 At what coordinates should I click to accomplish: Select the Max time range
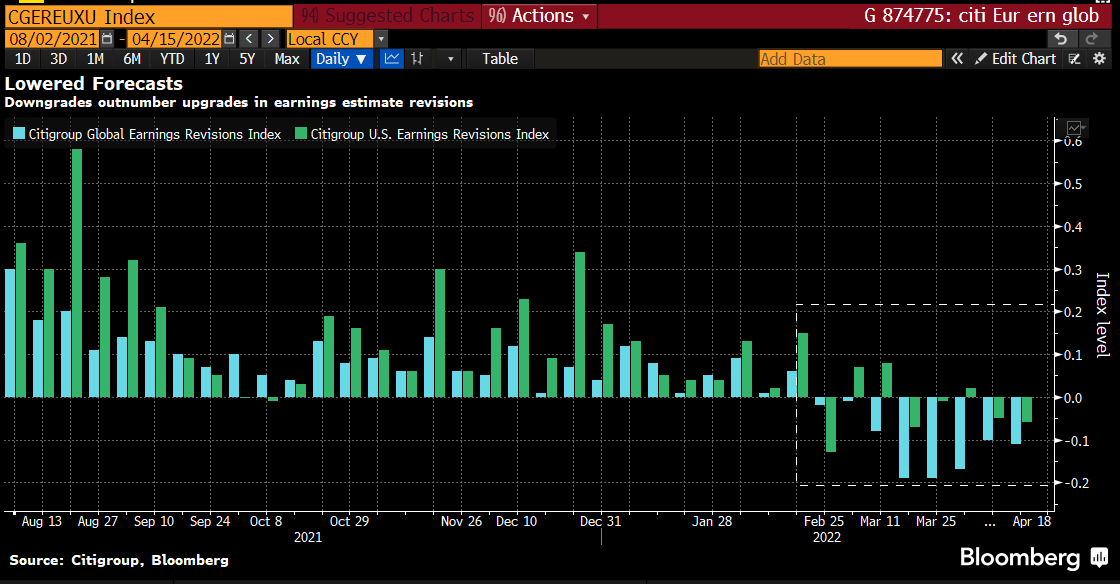[287, 59]
